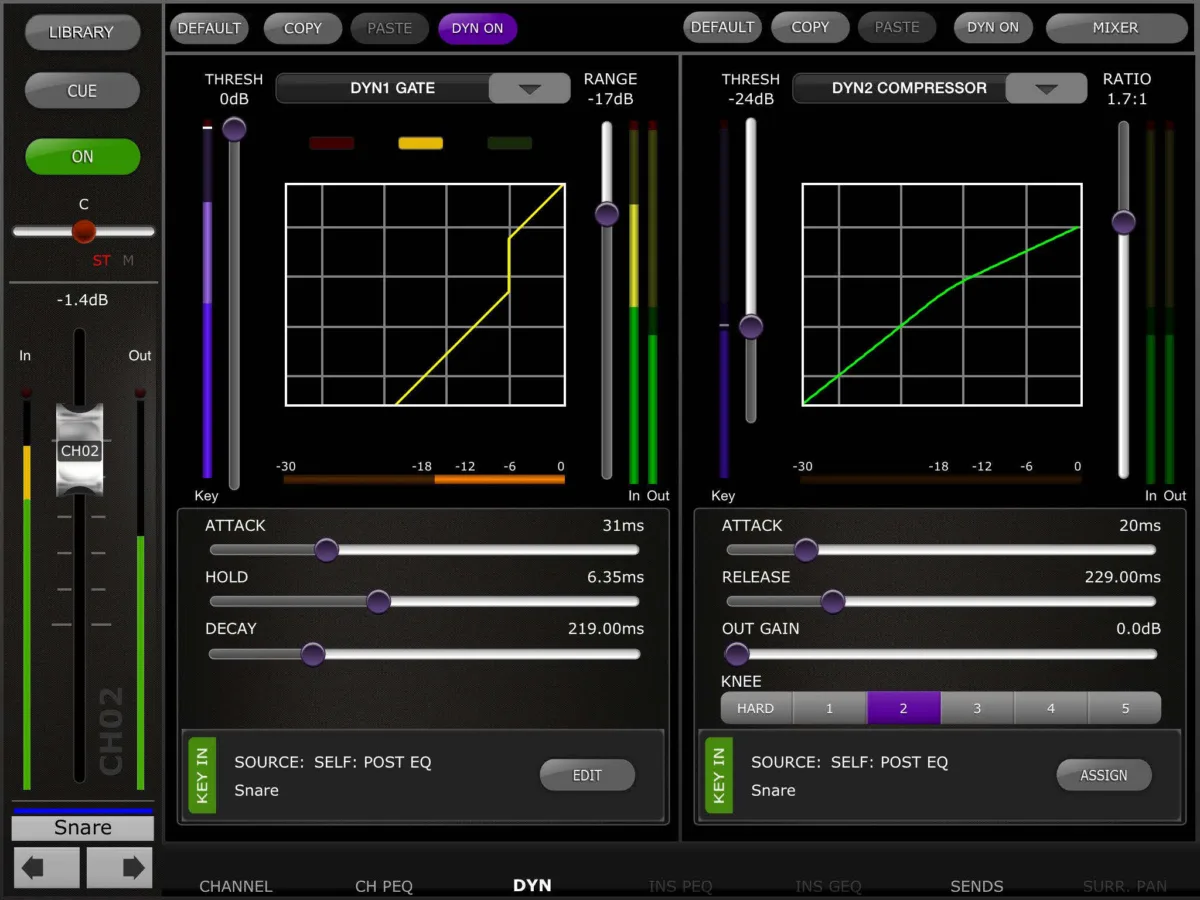The width and height of the screenshot is (1200, 900).
Task: Open the INS PEQ tab
Action: coord(680,886)
